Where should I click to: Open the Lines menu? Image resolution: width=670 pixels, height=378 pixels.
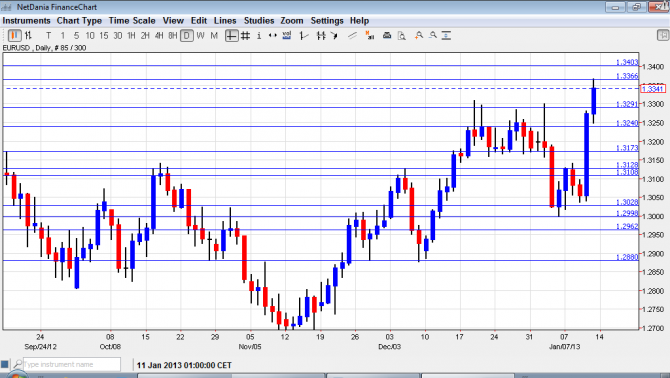pos(225,21)
